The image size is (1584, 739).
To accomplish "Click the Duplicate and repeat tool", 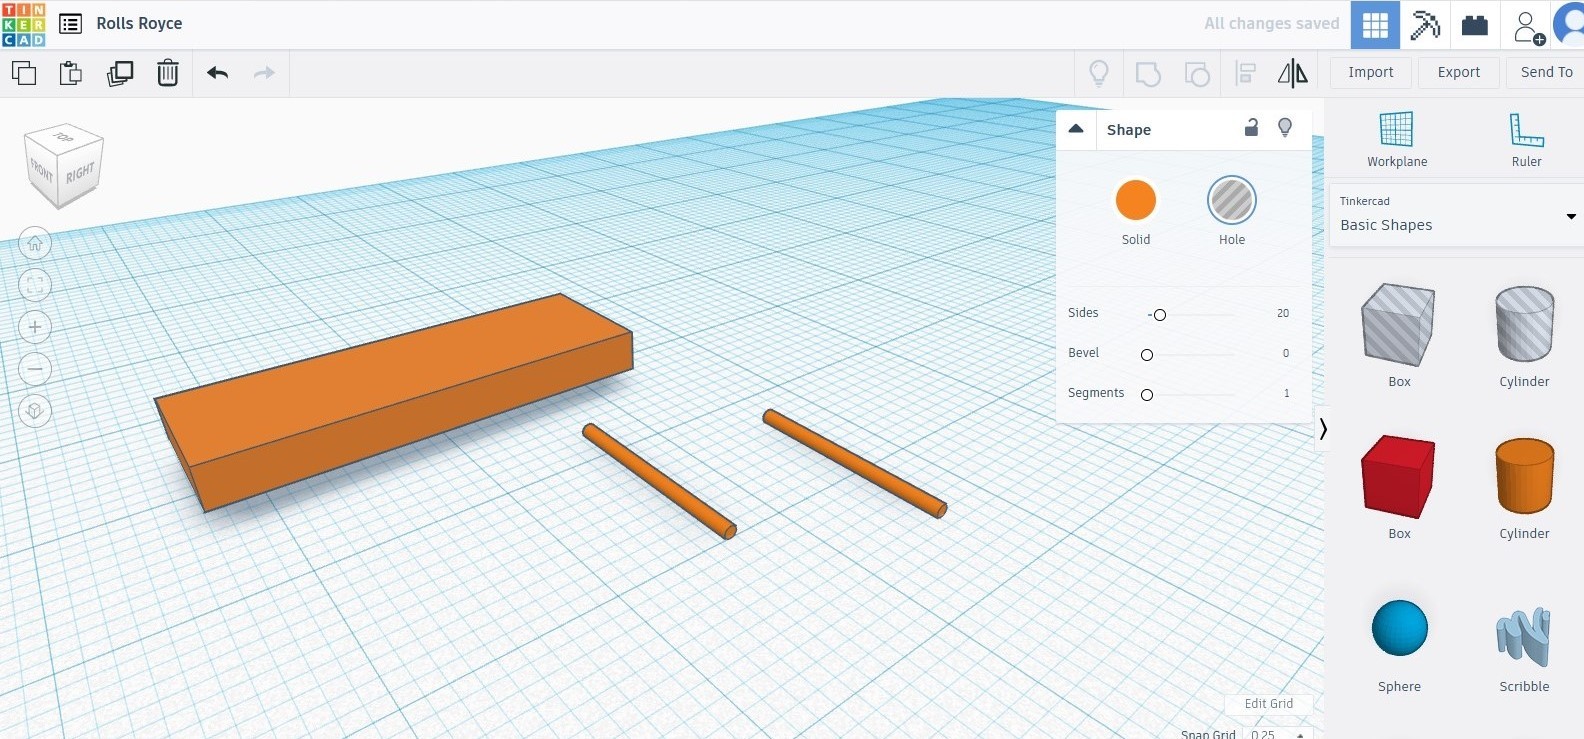I will click(120, 73).
